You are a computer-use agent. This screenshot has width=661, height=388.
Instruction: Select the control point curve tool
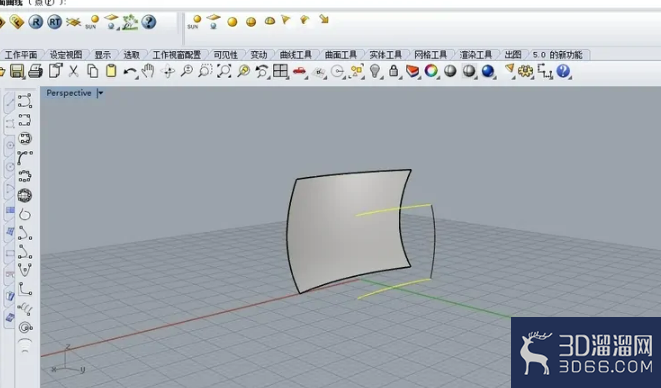[x=25, y=101]
